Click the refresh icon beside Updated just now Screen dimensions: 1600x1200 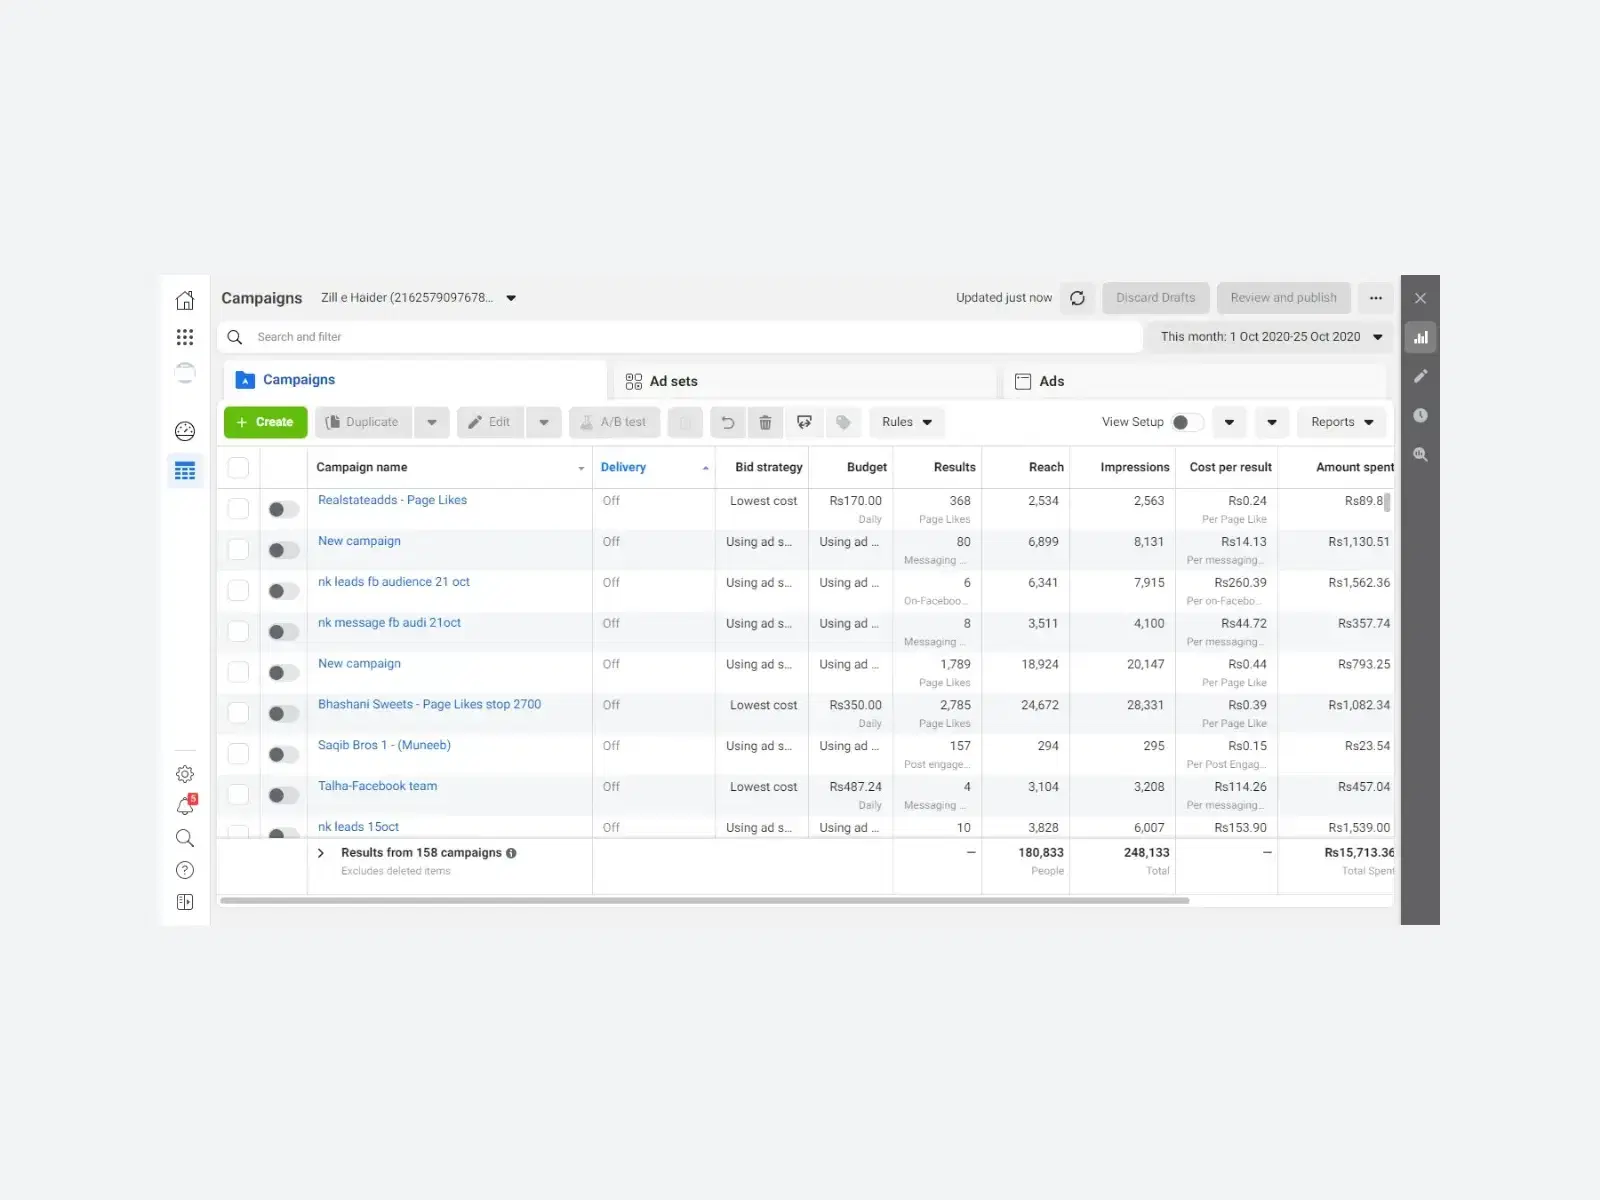tap(1077, 298)
